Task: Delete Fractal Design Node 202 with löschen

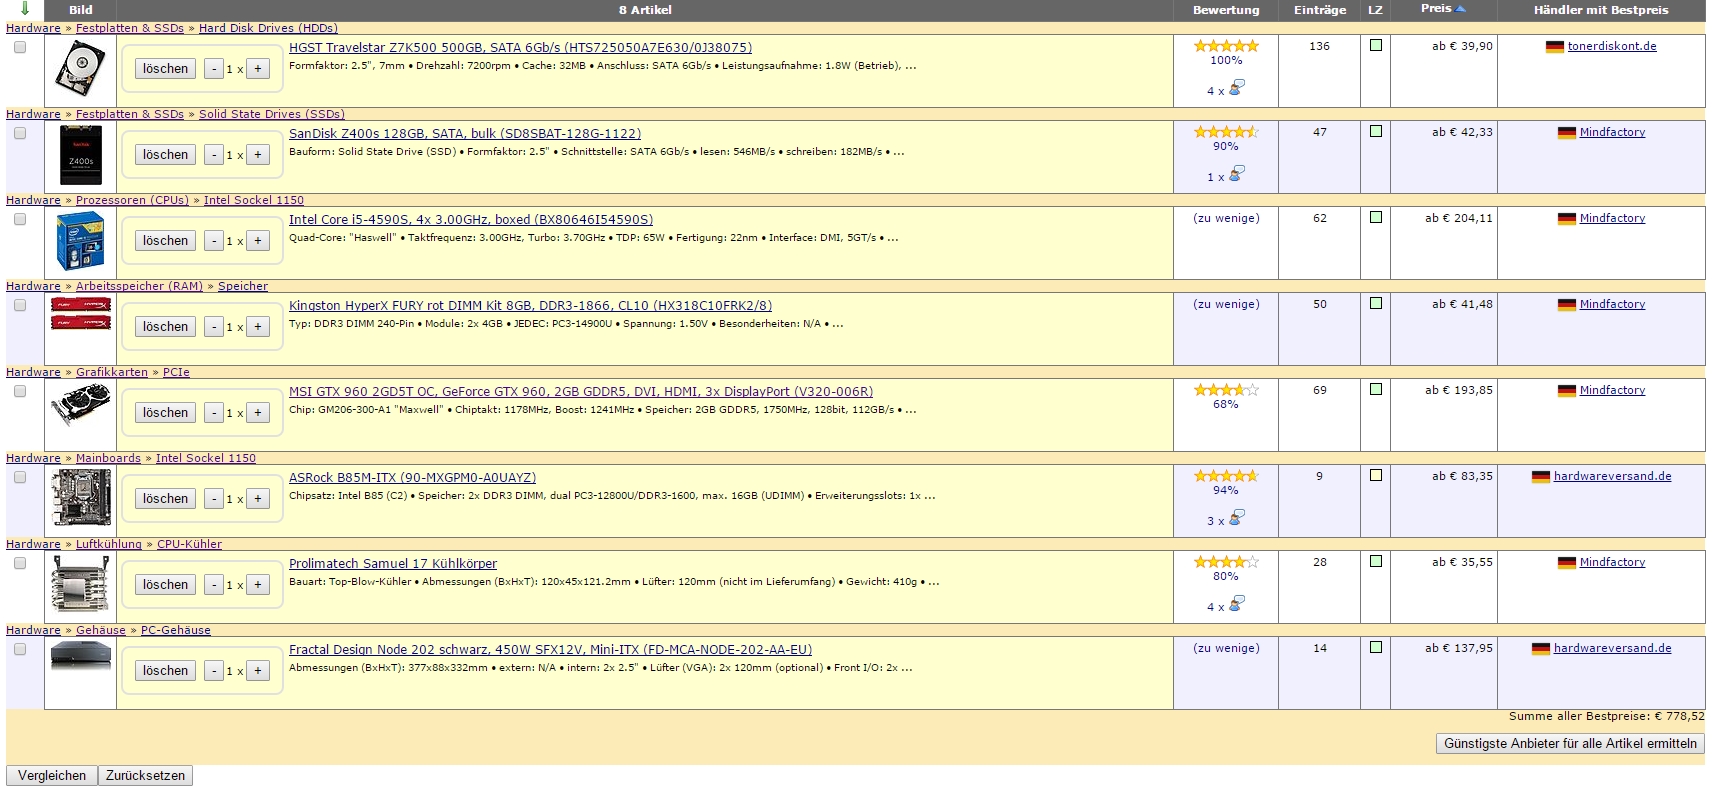Action: coord(165,671)
